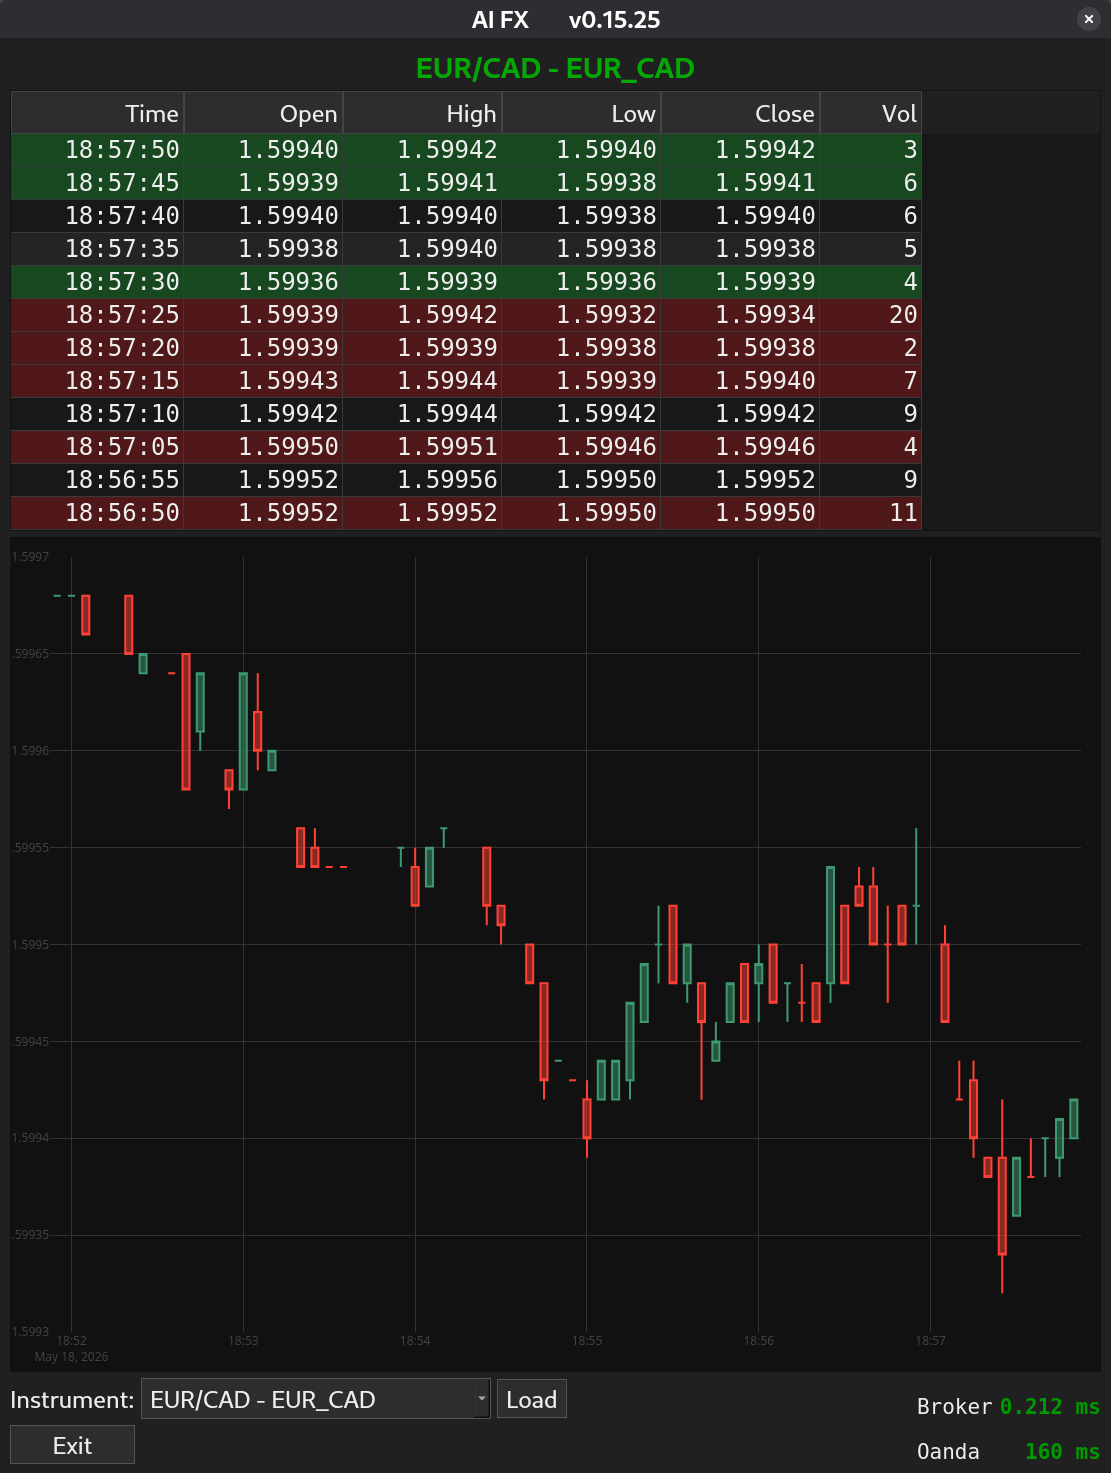The image size is (1111, 1473).
Task: Click Open 1.59936 in the 18:57:30 row
Action: click(x=264, y=282)
